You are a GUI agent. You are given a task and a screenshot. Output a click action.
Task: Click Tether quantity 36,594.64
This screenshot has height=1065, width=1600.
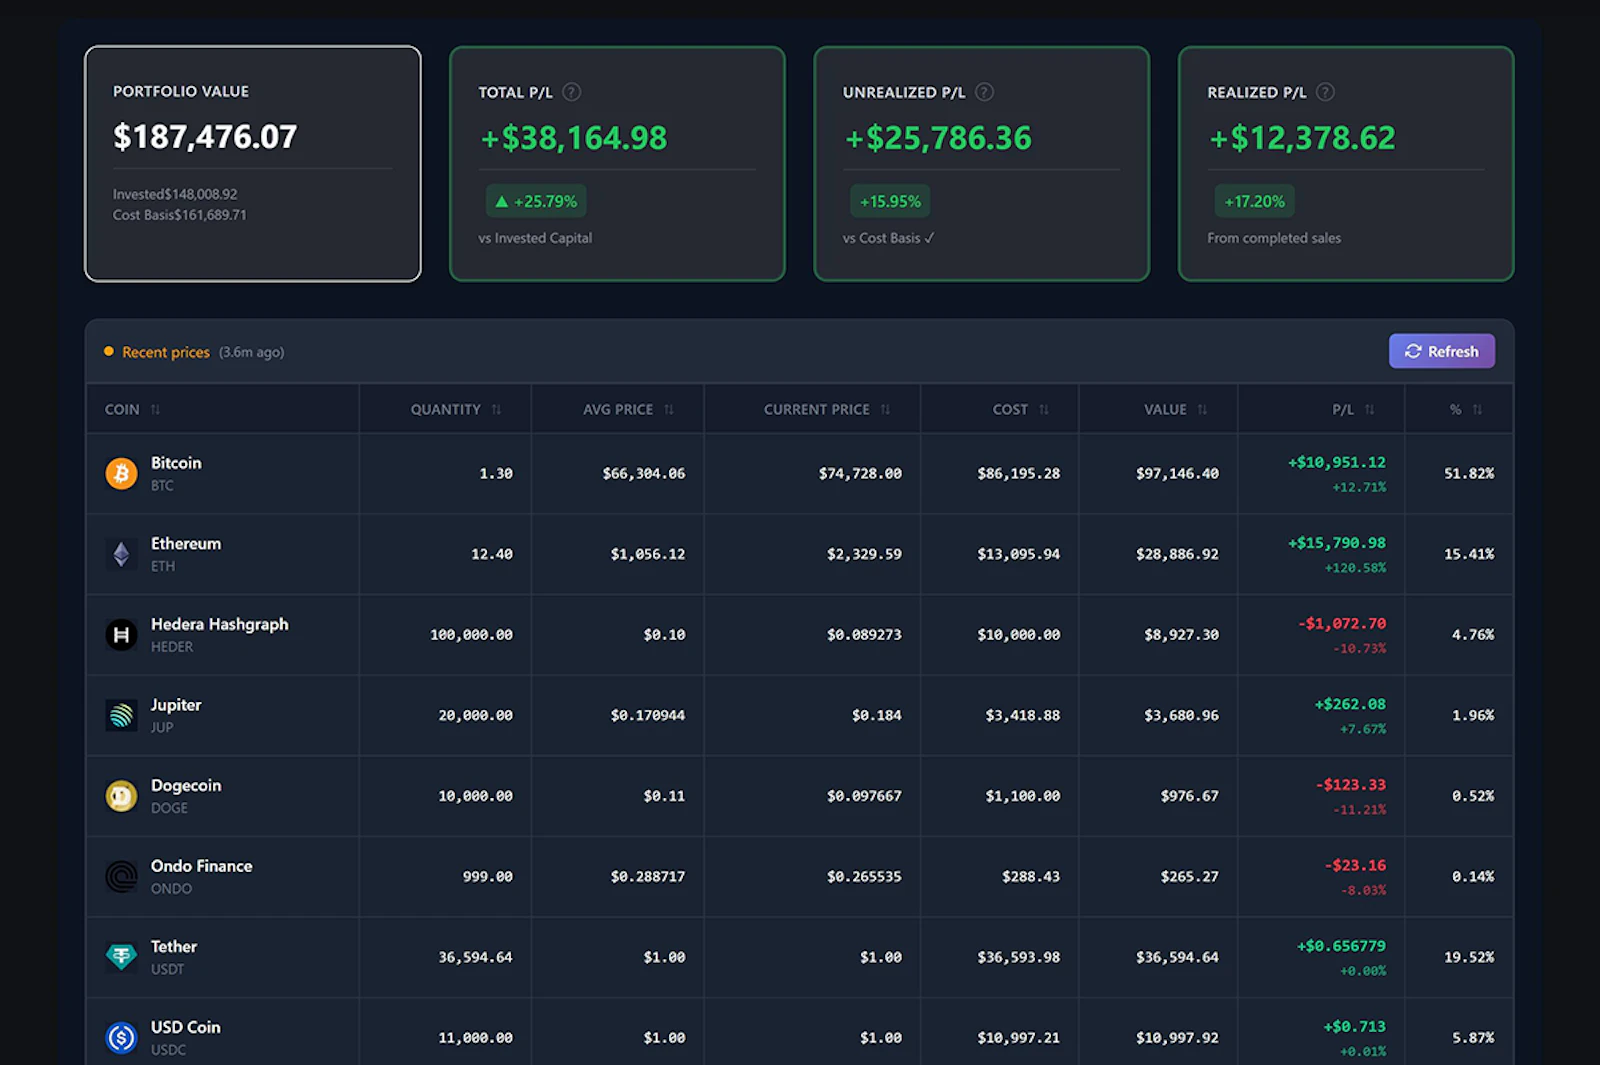[475, 958]
